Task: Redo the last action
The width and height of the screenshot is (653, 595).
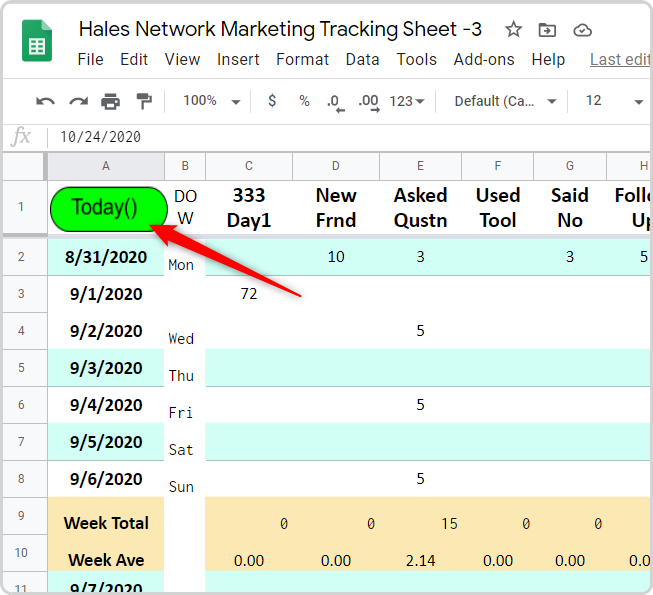Action: click(78, 101)
